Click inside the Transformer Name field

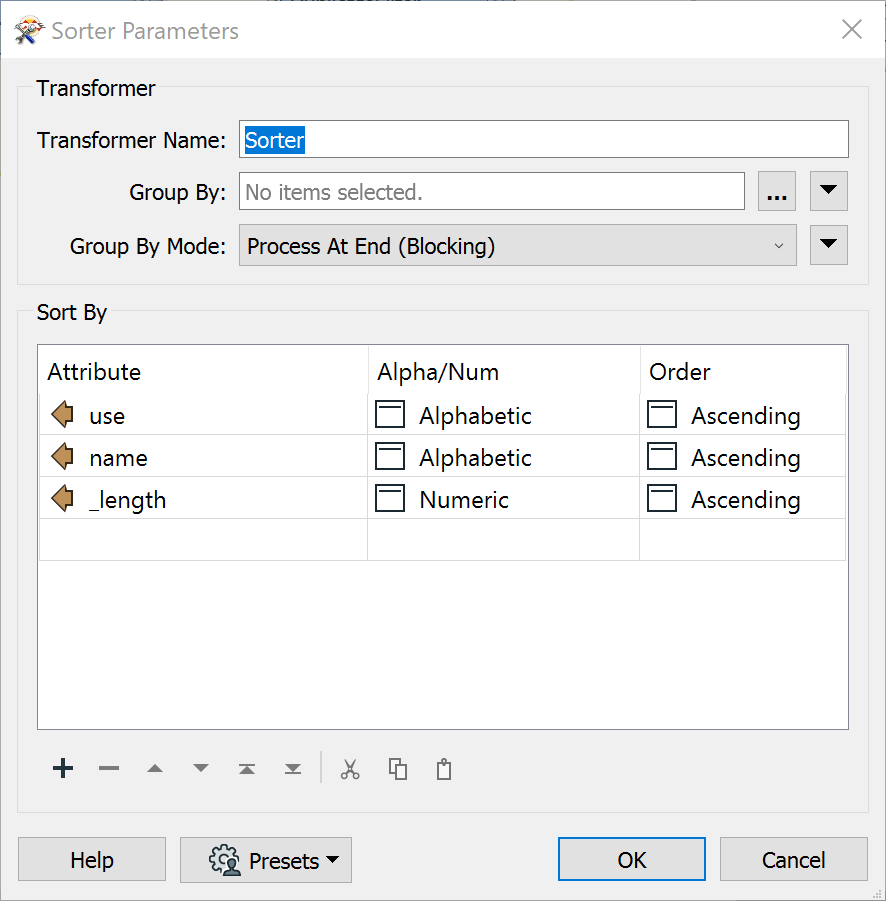(x=543, y=139)
